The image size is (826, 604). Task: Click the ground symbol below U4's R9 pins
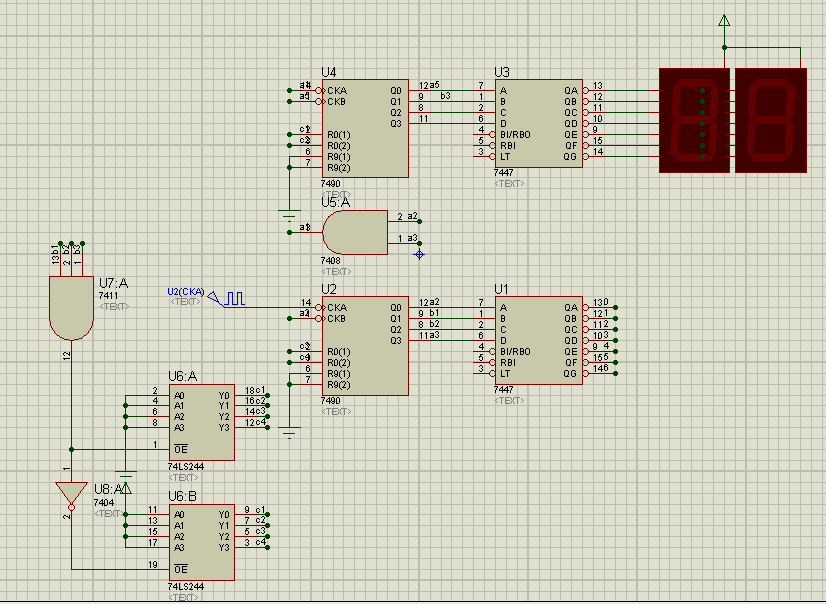pyautogui.click(x=289, y=215)
